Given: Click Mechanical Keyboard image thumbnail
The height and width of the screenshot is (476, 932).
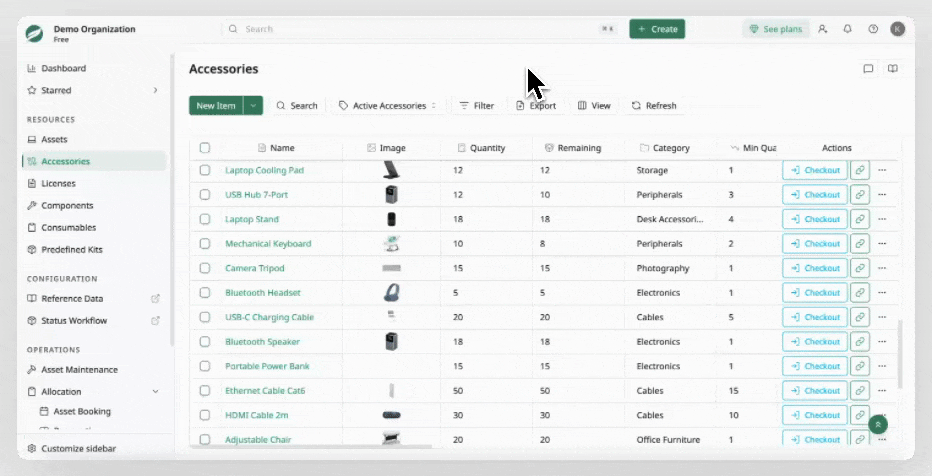Looking at the screenshot, I should [391, 244].
